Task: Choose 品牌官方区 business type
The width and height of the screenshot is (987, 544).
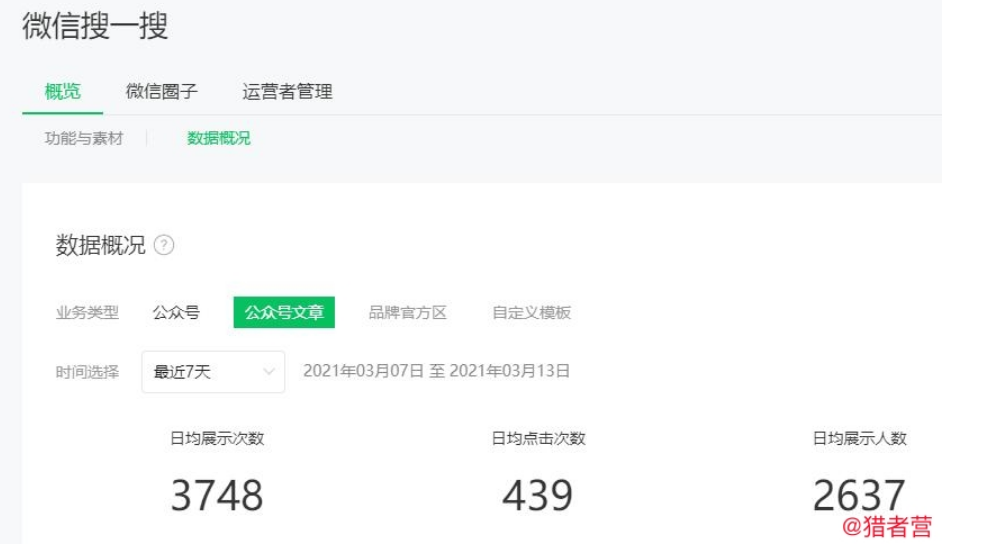Action: (x=407, y=312)
